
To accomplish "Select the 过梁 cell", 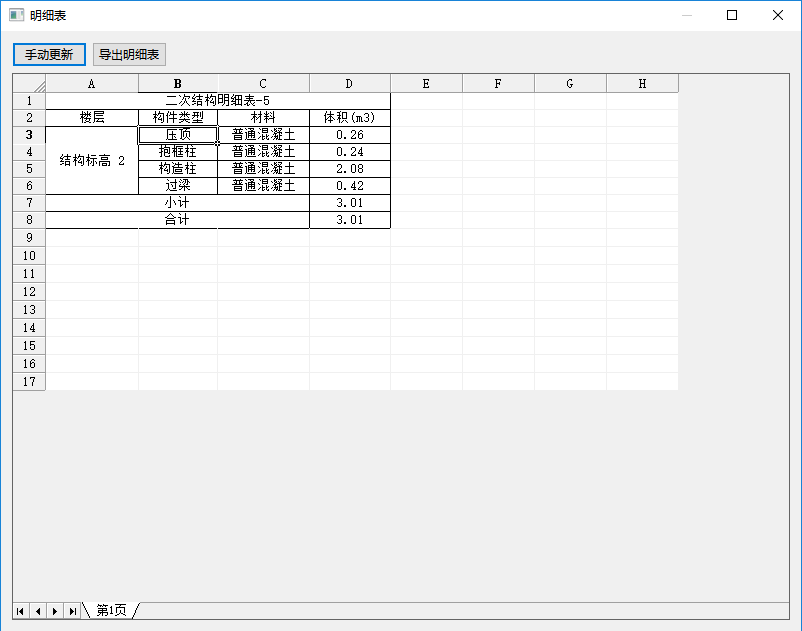I will pos(178,185).
